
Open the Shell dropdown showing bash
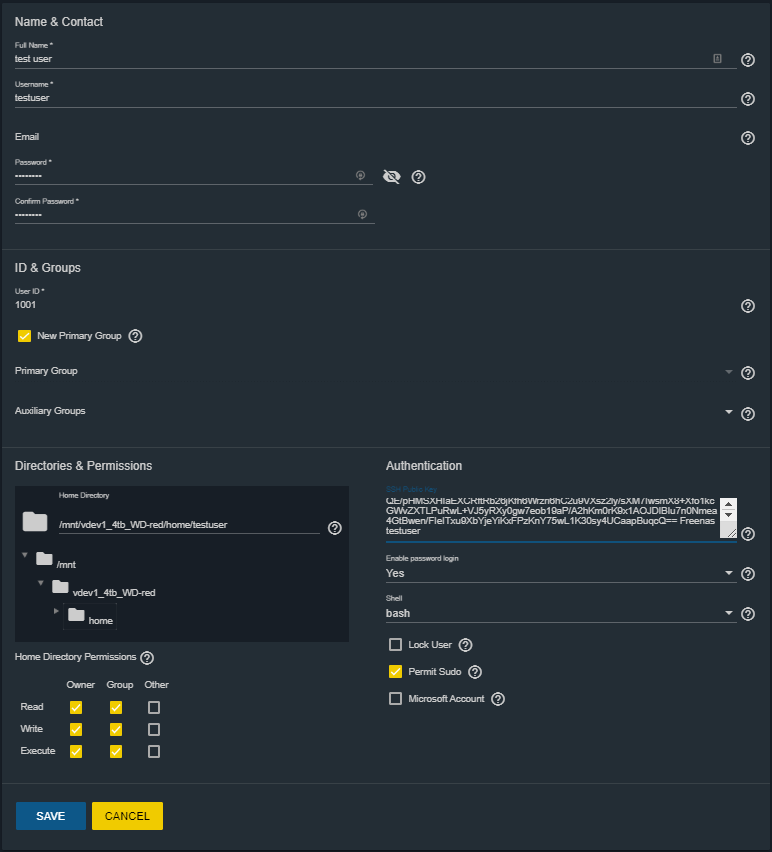pos(561,613)
